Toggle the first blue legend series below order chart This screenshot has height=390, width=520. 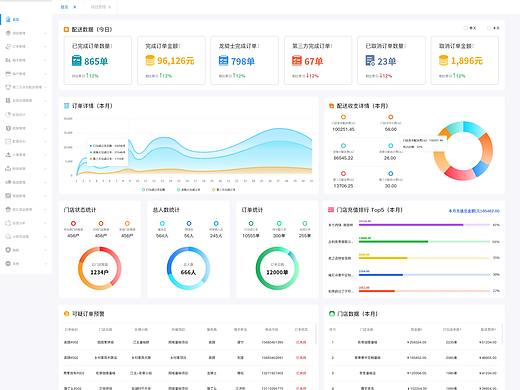(x=154, y=190)
